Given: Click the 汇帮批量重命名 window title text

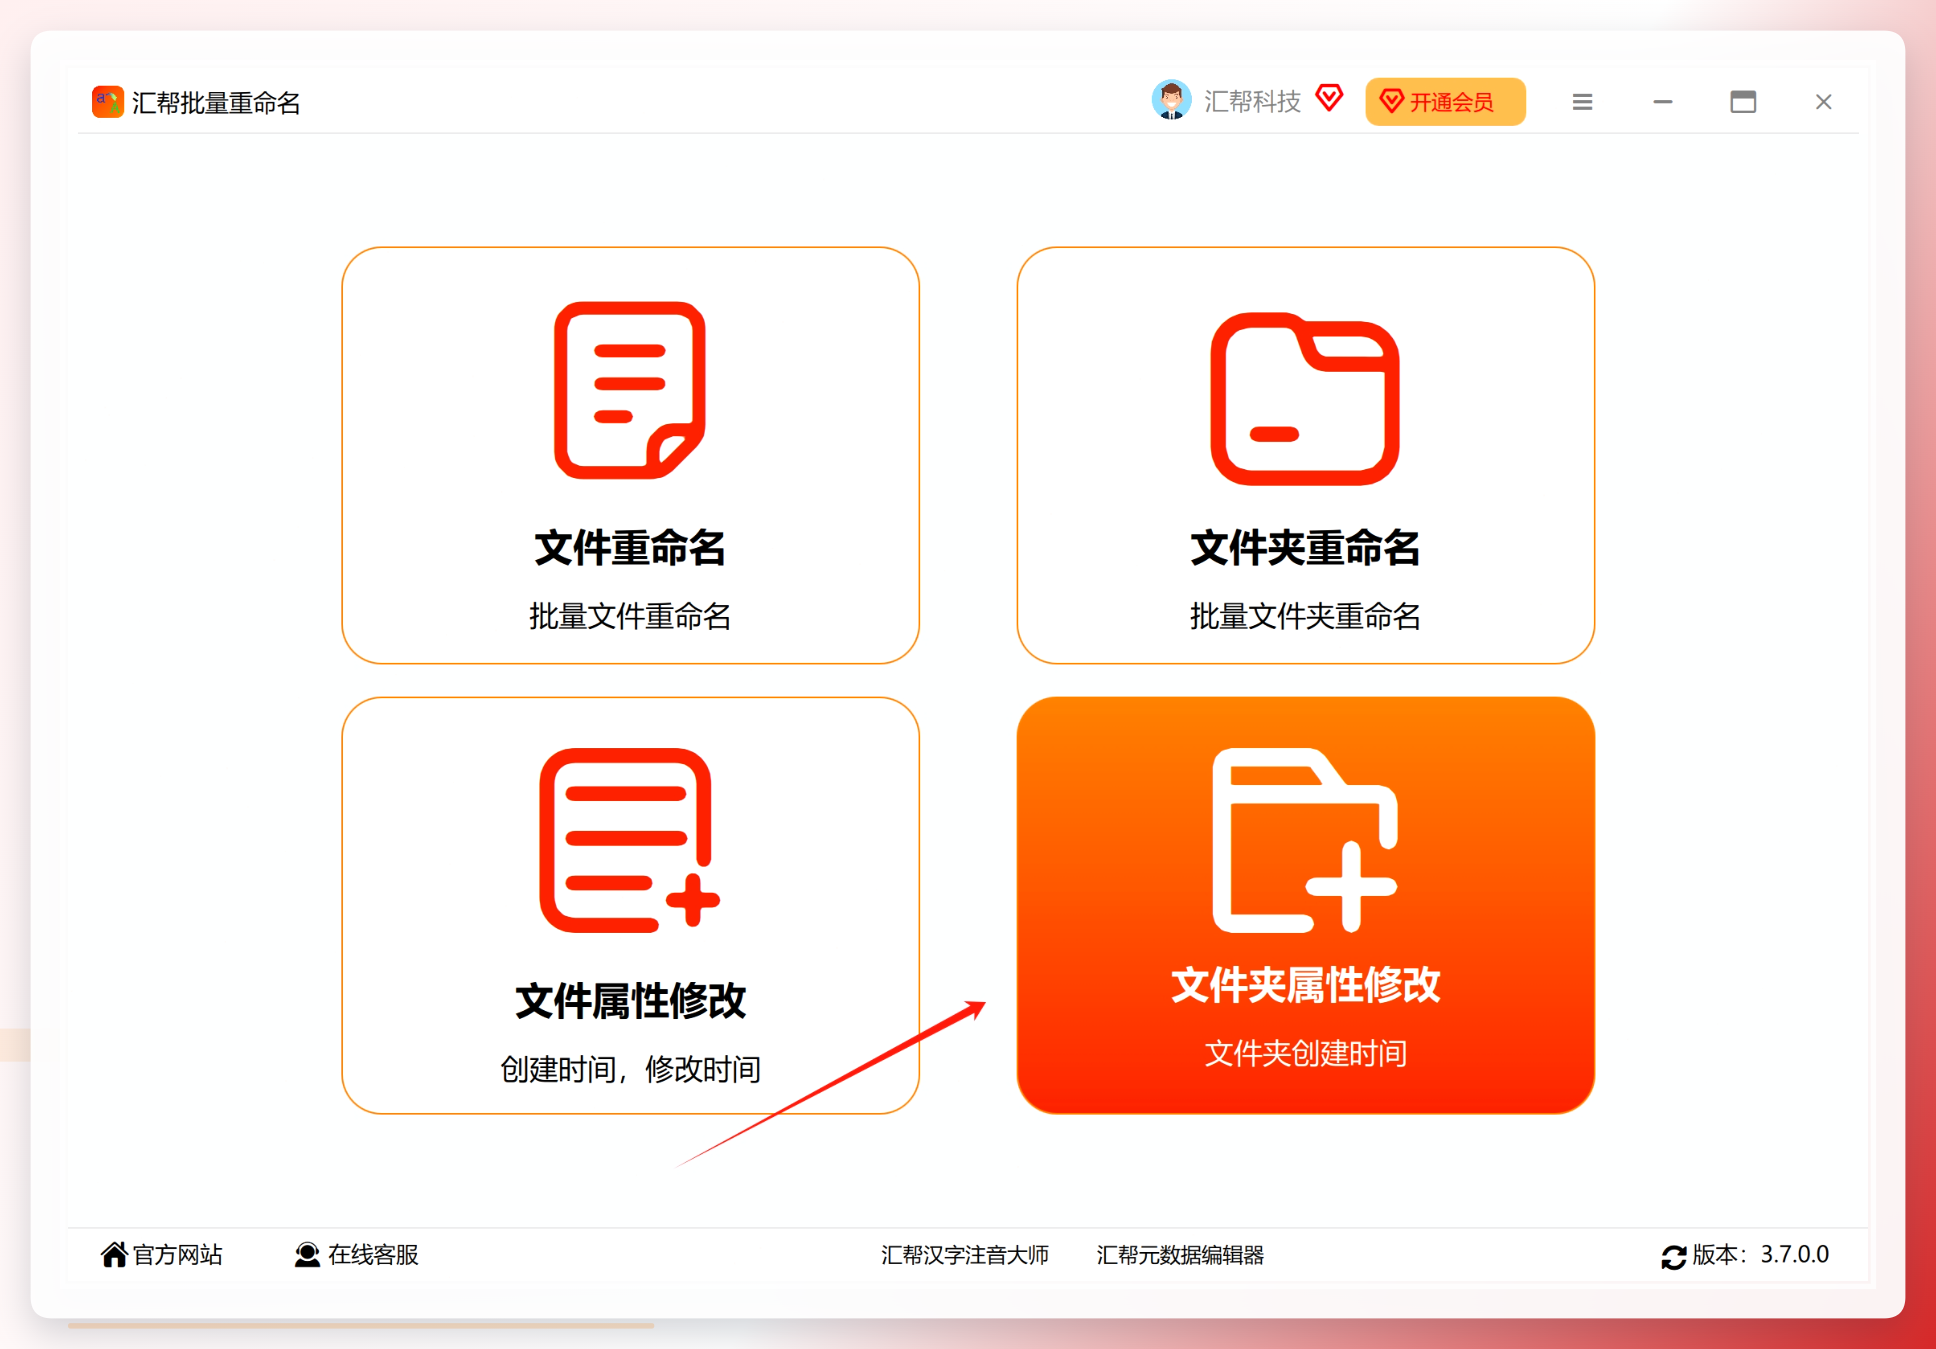Looking at the screenshot, I should click(216, 103).
